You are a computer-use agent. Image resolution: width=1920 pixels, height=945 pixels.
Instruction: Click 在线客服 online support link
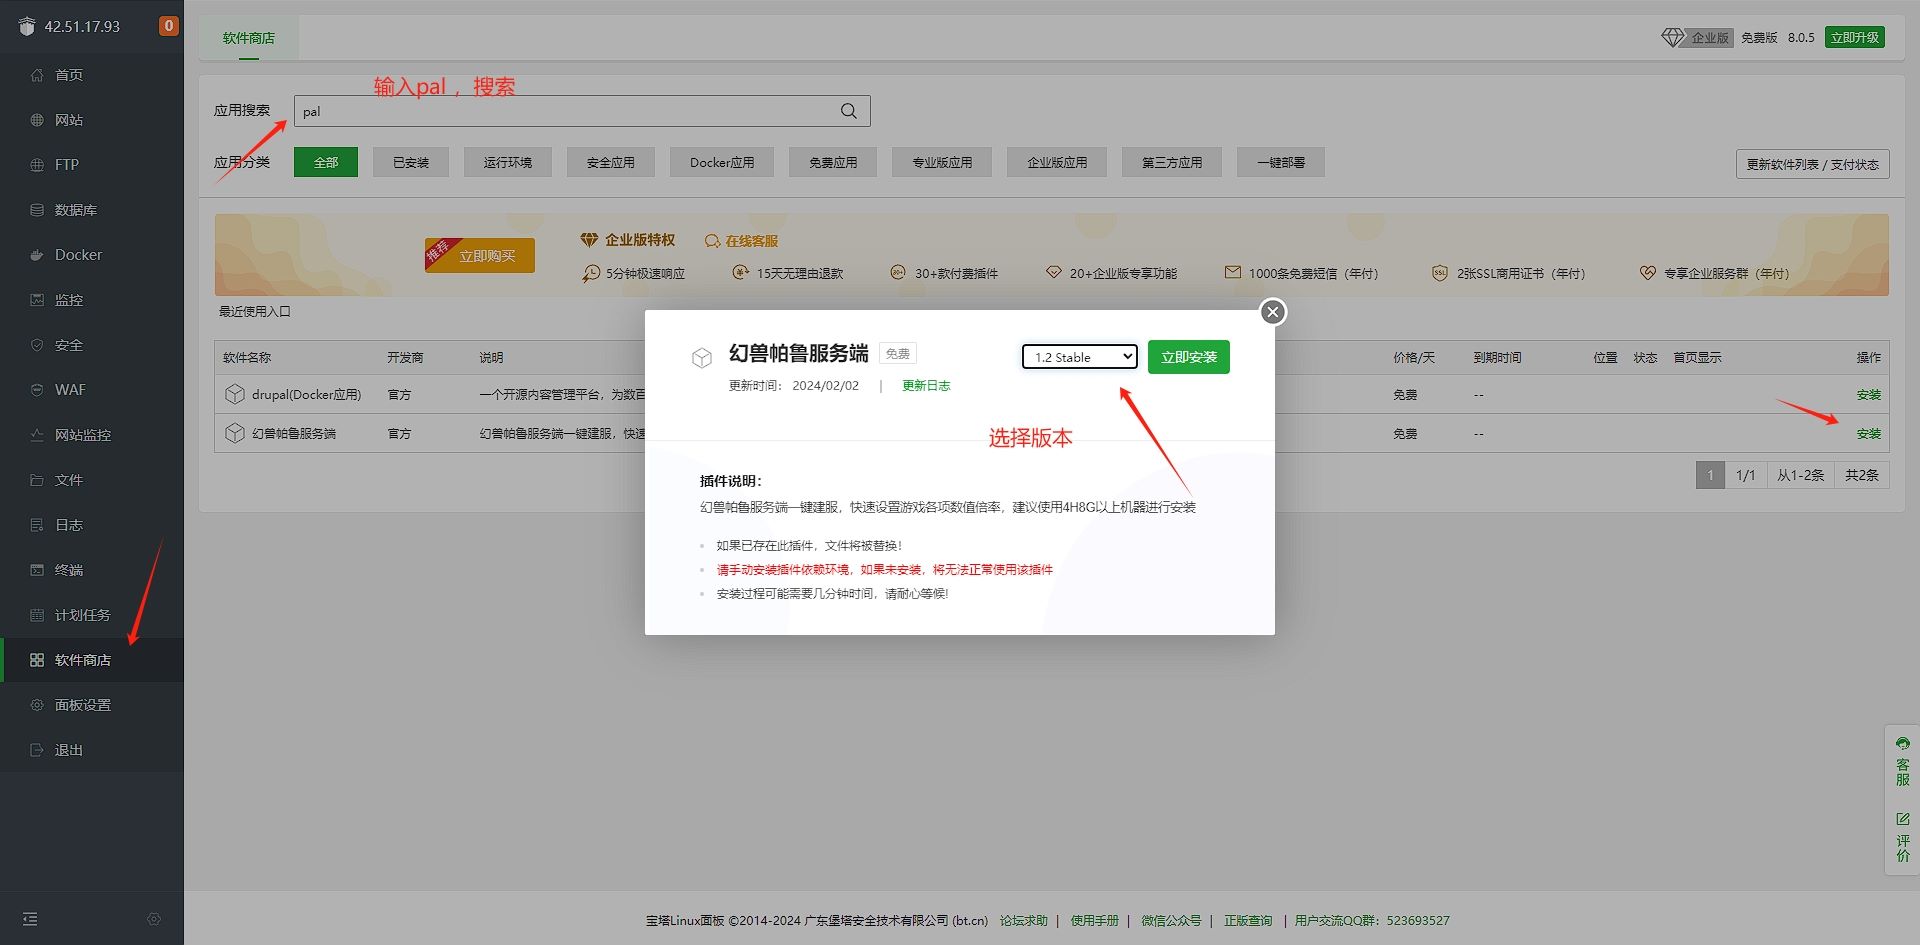742,241
